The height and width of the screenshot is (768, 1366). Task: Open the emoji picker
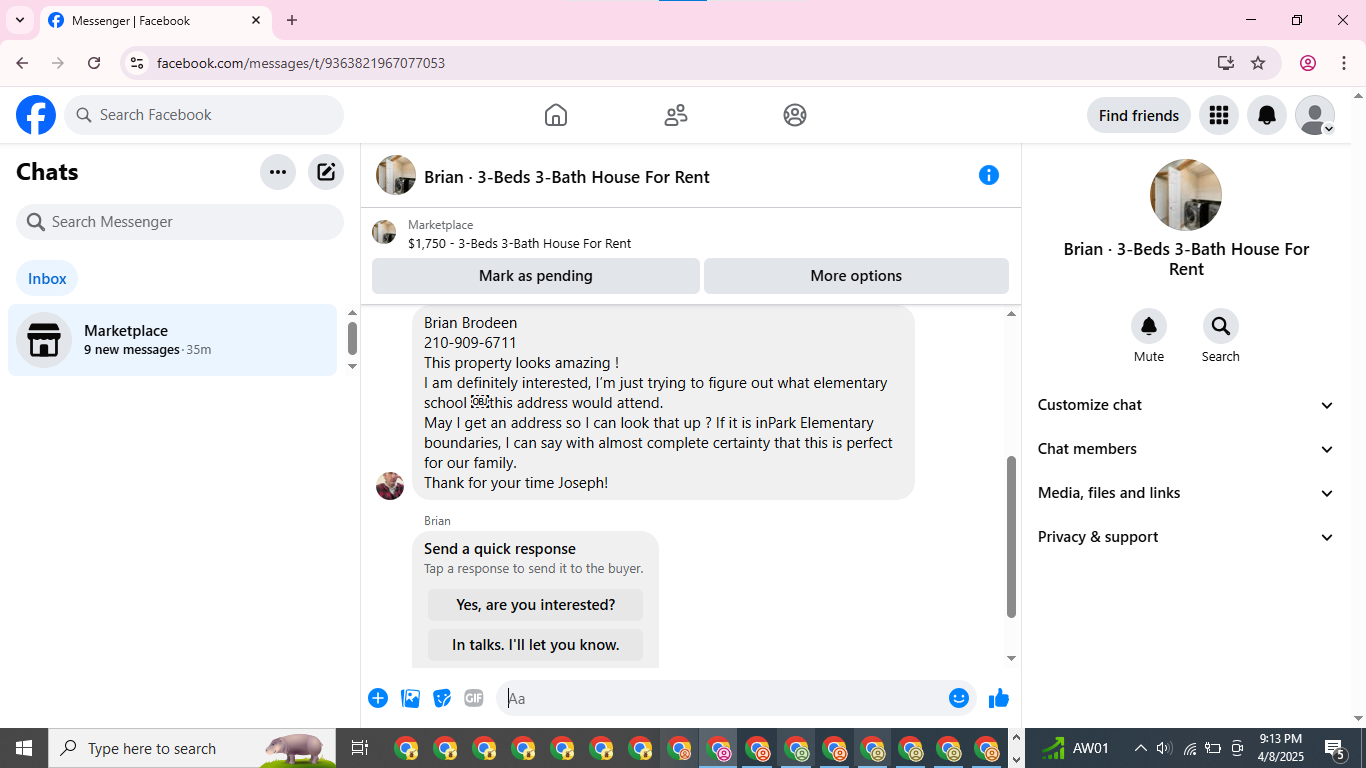click(x=959, y=698)
